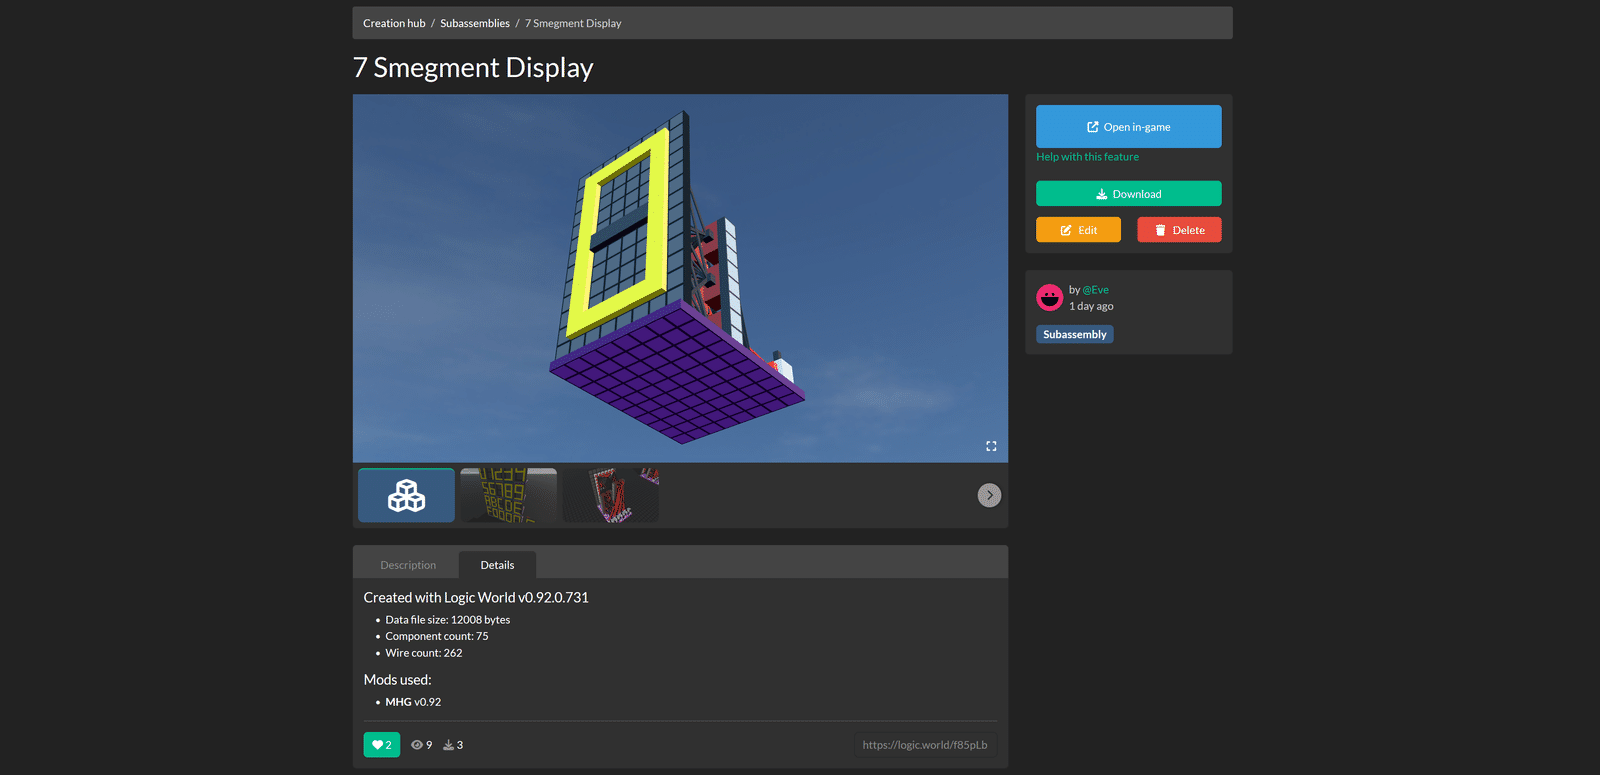Click 'Created with Logic World v0.92.0.731'

coord(476,597)
